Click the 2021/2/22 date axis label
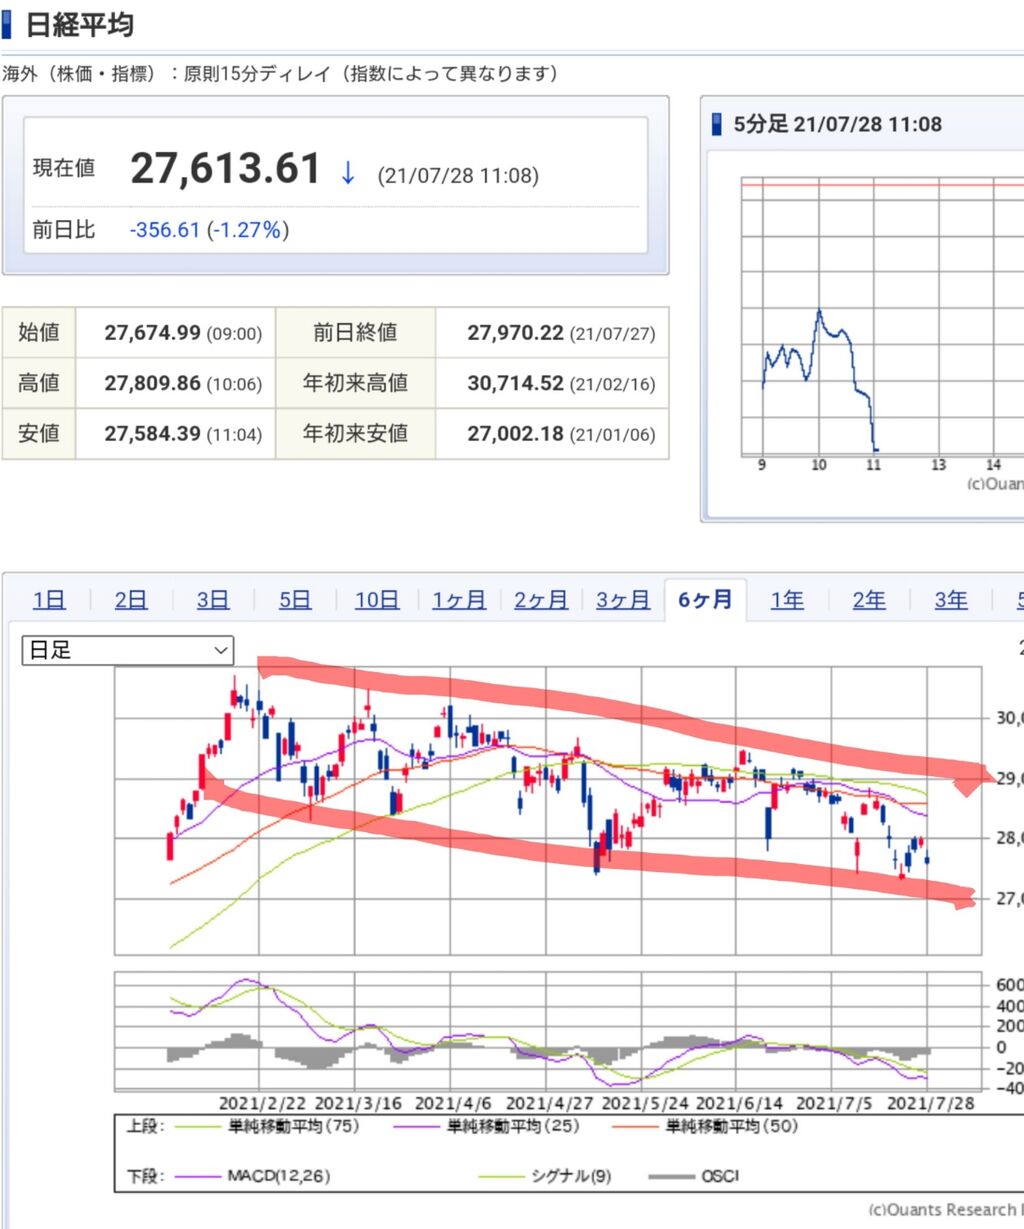This screenshot has height=1229, width=1024. point(263,1103)
